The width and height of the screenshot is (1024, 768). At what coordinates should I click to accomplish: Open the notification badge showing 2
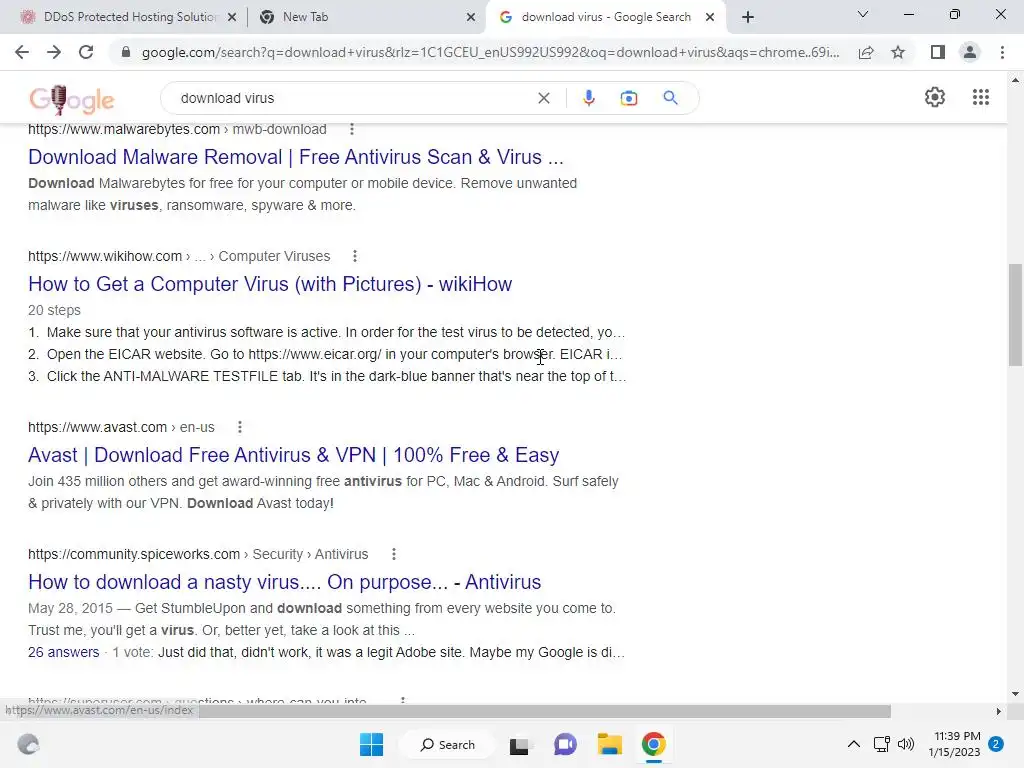point(996,744)
